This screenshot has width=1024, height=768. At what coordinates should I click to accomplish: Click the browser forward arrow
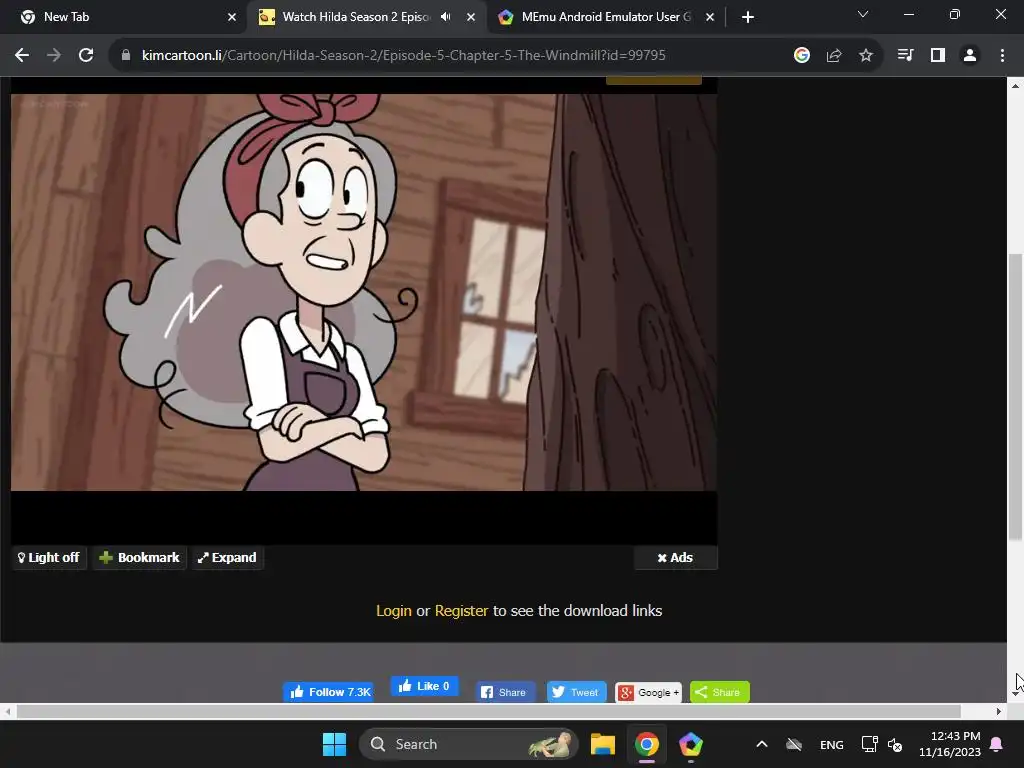click(x=54, y=56)
